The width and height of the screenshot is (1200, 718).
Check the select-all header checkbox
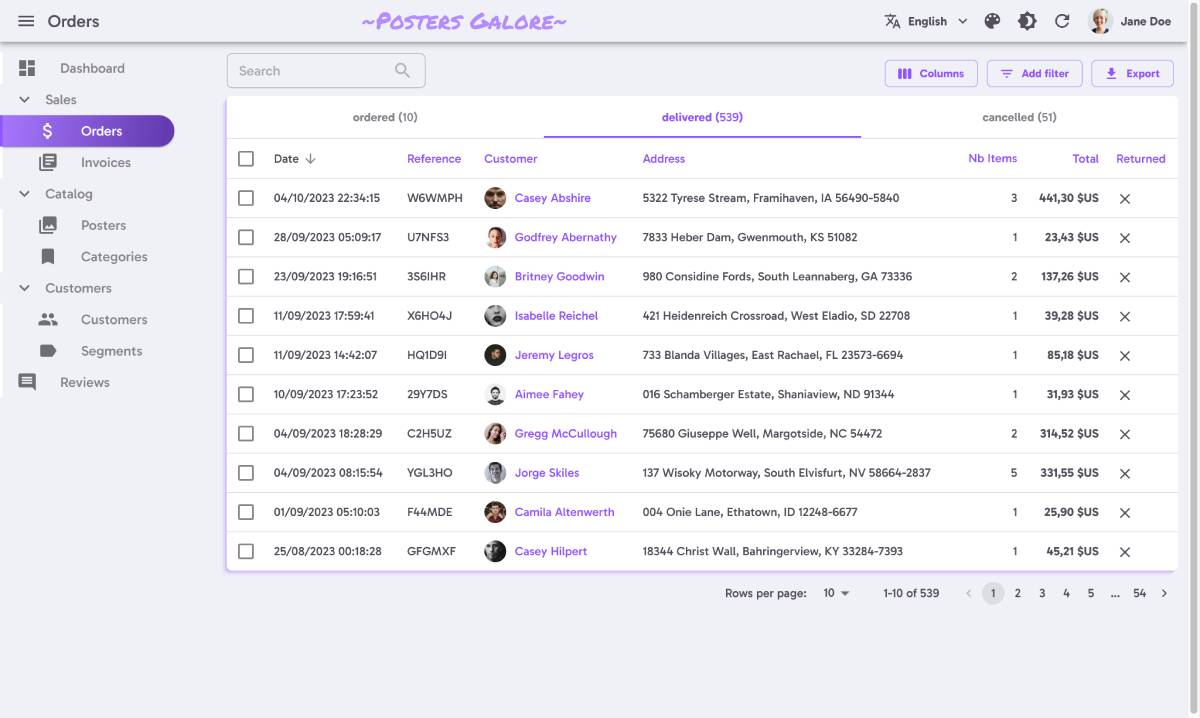[246, 159]
